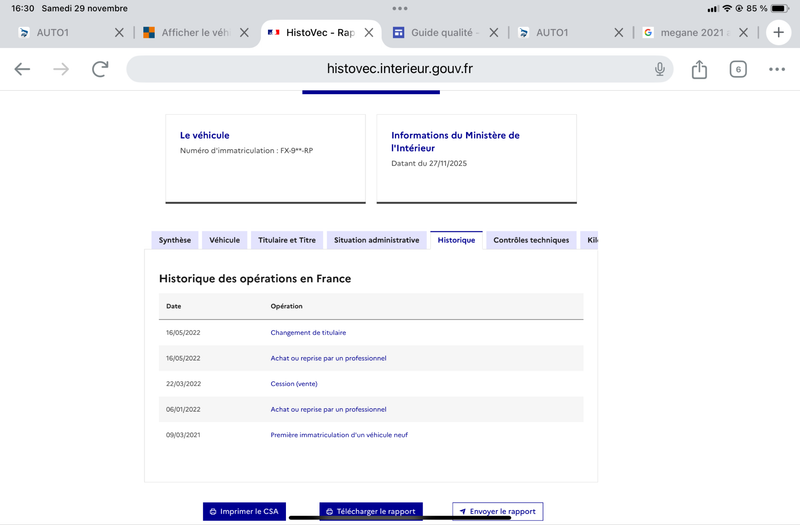Image resolution: width=800 pixels, height=525 pixels.
Task: Tap the microphone icon in address bar
Action: (660, 69)
